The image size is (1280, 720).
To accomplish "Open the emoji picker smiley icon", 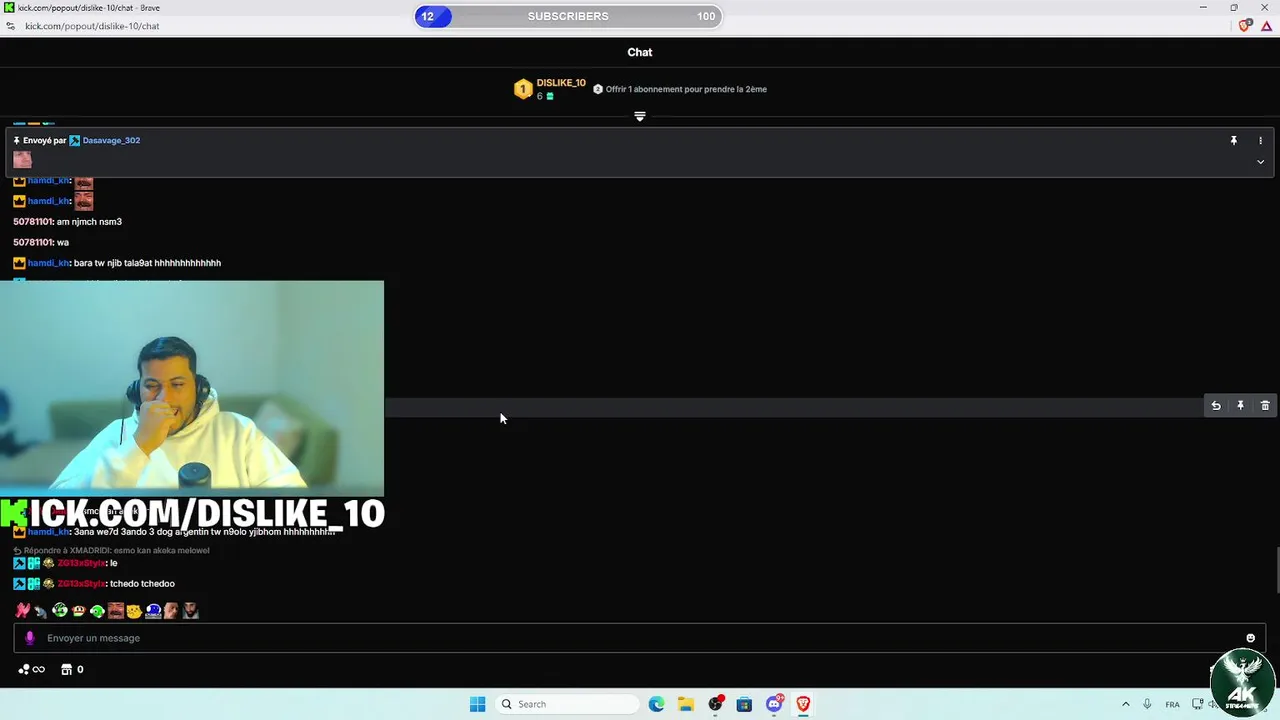I will click(x=1250, y=638).
